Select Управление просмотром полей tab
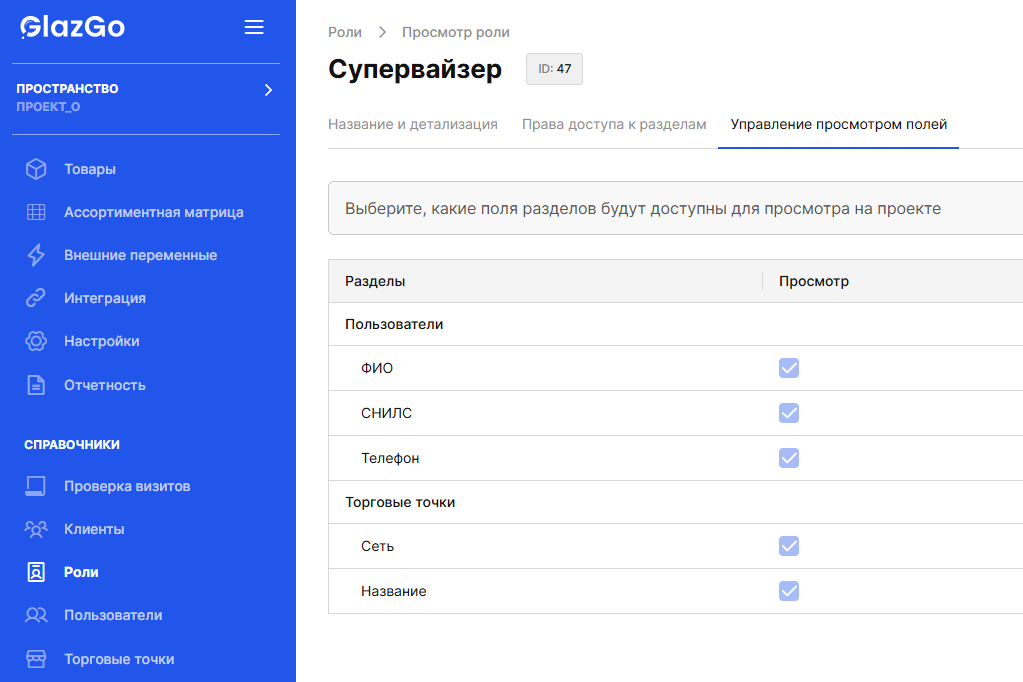The image size is (1023, 682). point(838,124)
